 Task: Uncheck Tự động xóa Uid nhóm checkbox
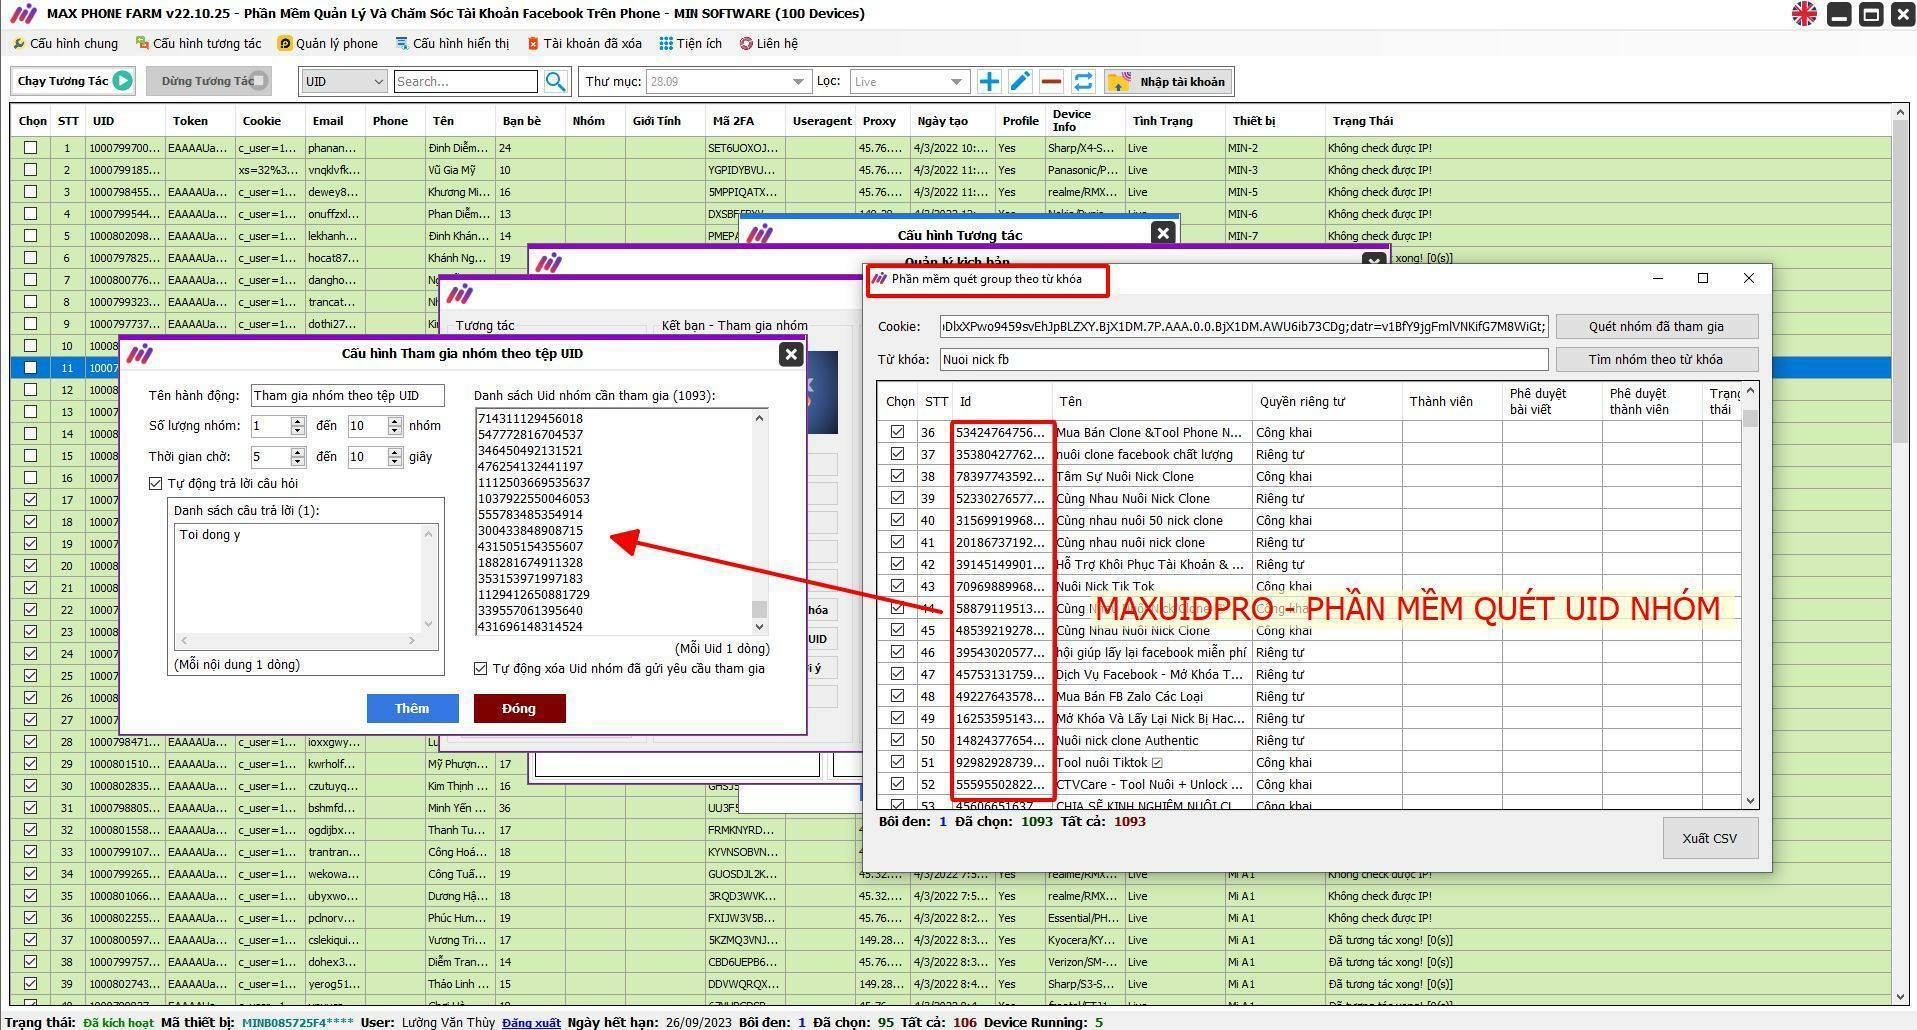(481, 668)
